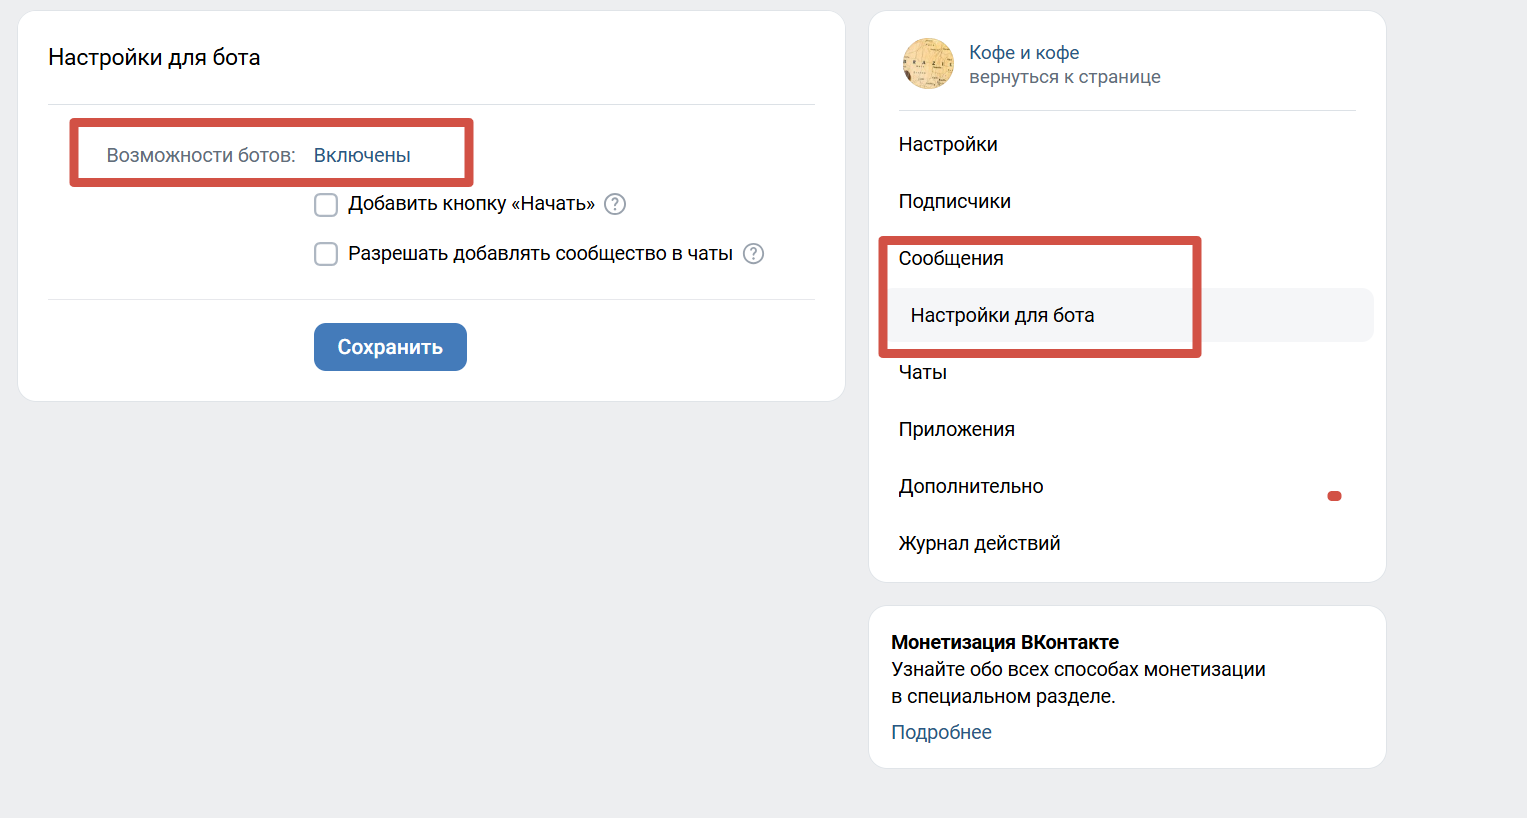Click вернуться к странице link
This screenshot has width=1527, height=818.
point(1064,77)
